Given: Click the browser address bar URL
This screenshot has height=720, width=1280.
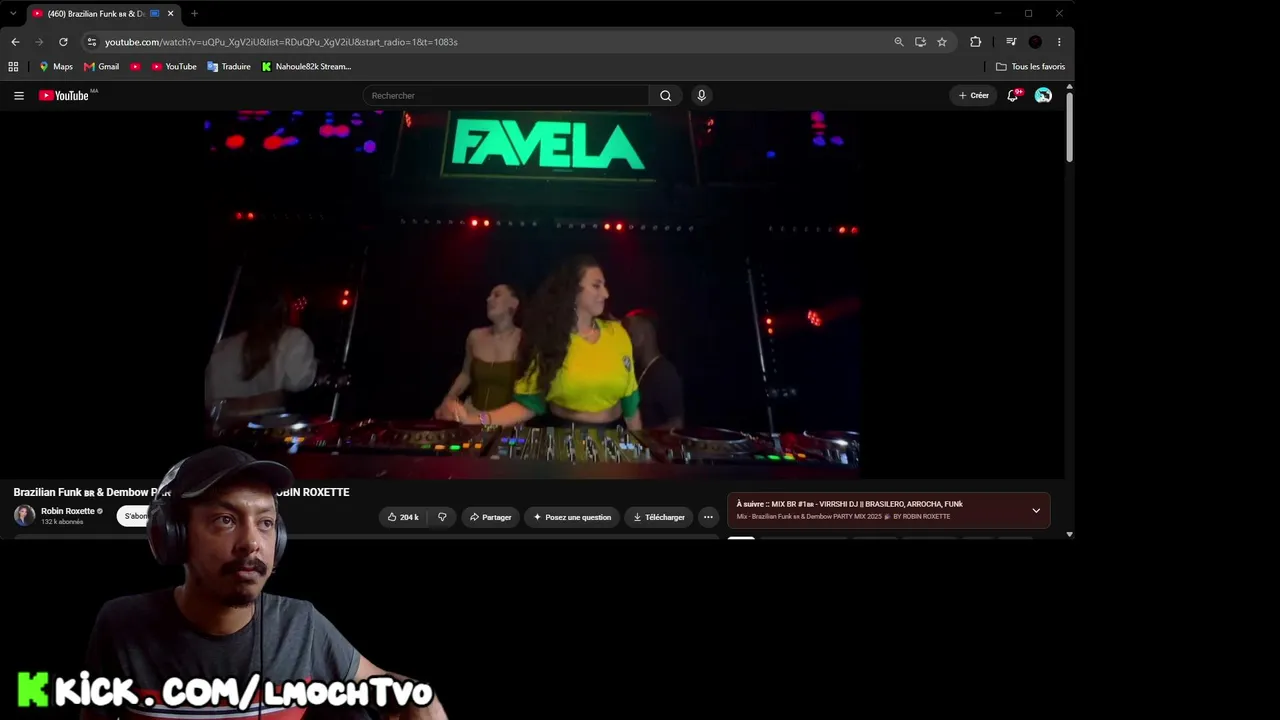Looking at the screenshot, I should [281, 42].
